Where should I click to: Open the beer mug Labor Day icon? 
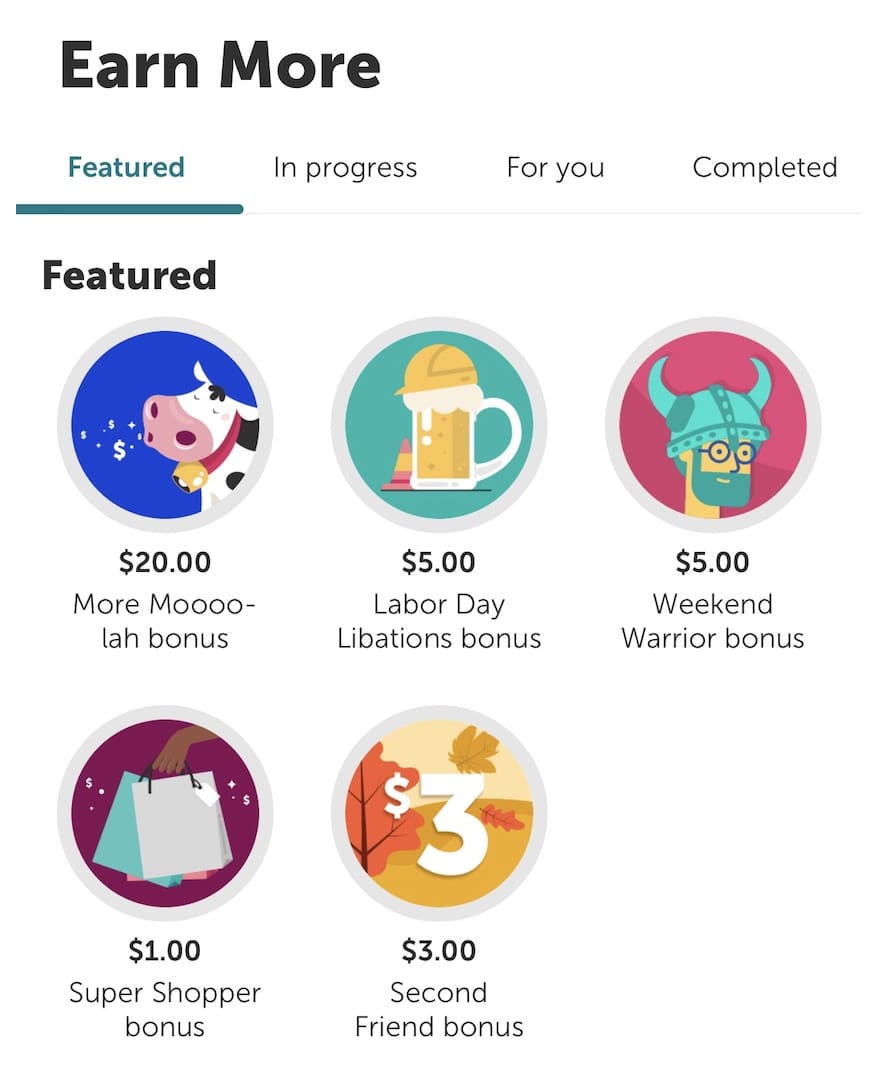click(439, 425)
